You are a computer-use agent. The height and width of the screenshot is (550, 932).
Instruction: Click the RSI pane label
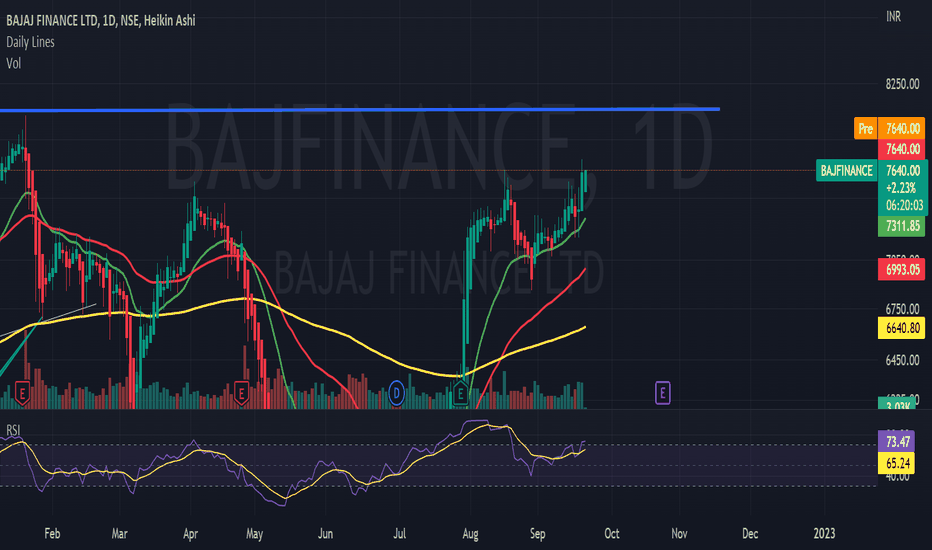pyautogui.click(x=13, y=430)
